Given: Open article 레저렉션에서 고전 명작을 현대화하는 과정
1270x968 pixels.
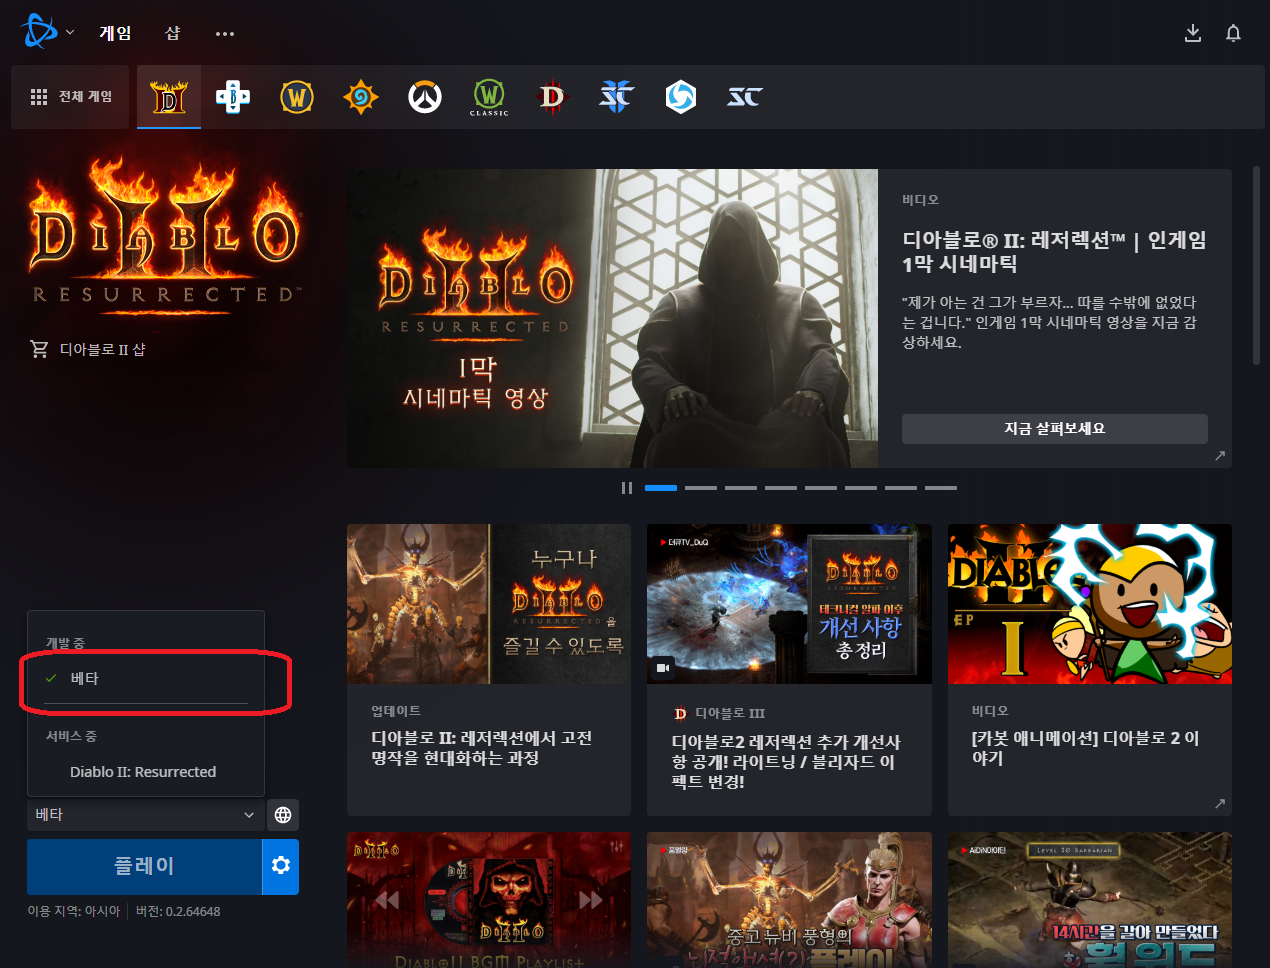Looking at the screenshot, I should 482,748.
